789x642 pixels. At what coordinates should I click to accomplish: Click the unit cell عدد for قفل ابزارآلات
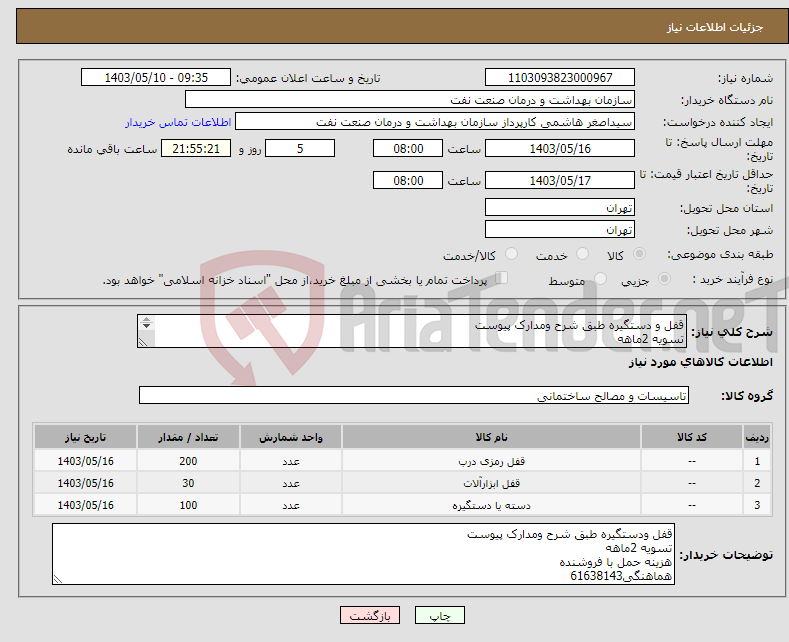[291, 483]
